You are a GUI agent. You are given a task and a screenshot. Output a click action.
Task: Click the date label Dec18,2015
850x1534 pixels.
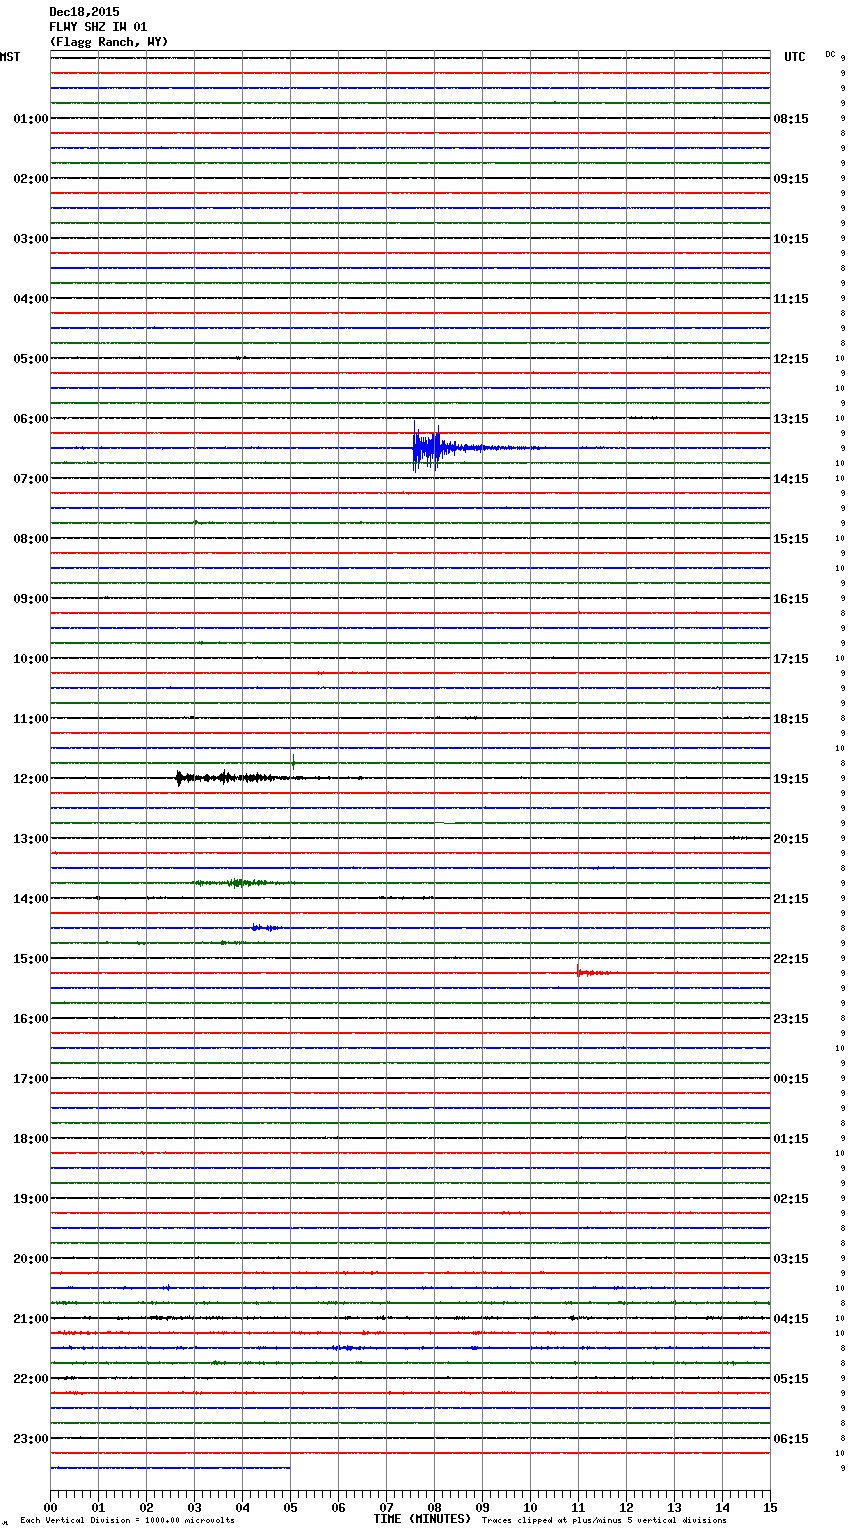(x=84, y=12)
